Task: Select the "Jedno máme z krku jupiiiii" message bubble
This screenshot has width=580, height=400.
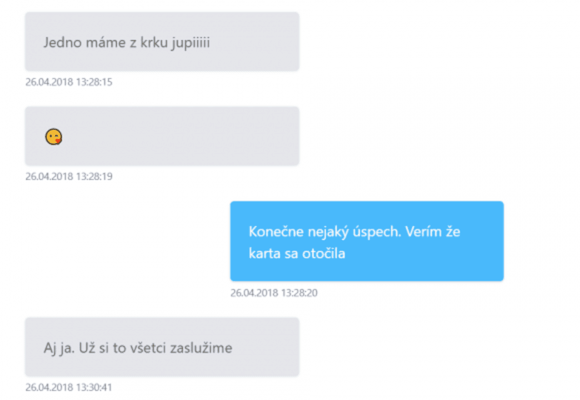Action: coord(162,41)
